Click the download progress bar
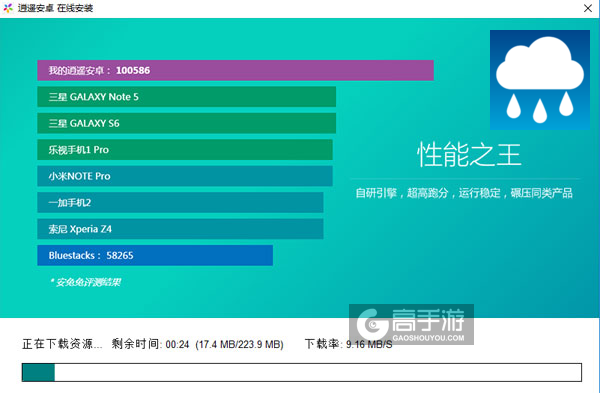The height and width of the screenshot is (393, 600). click(x=302, y=372)
